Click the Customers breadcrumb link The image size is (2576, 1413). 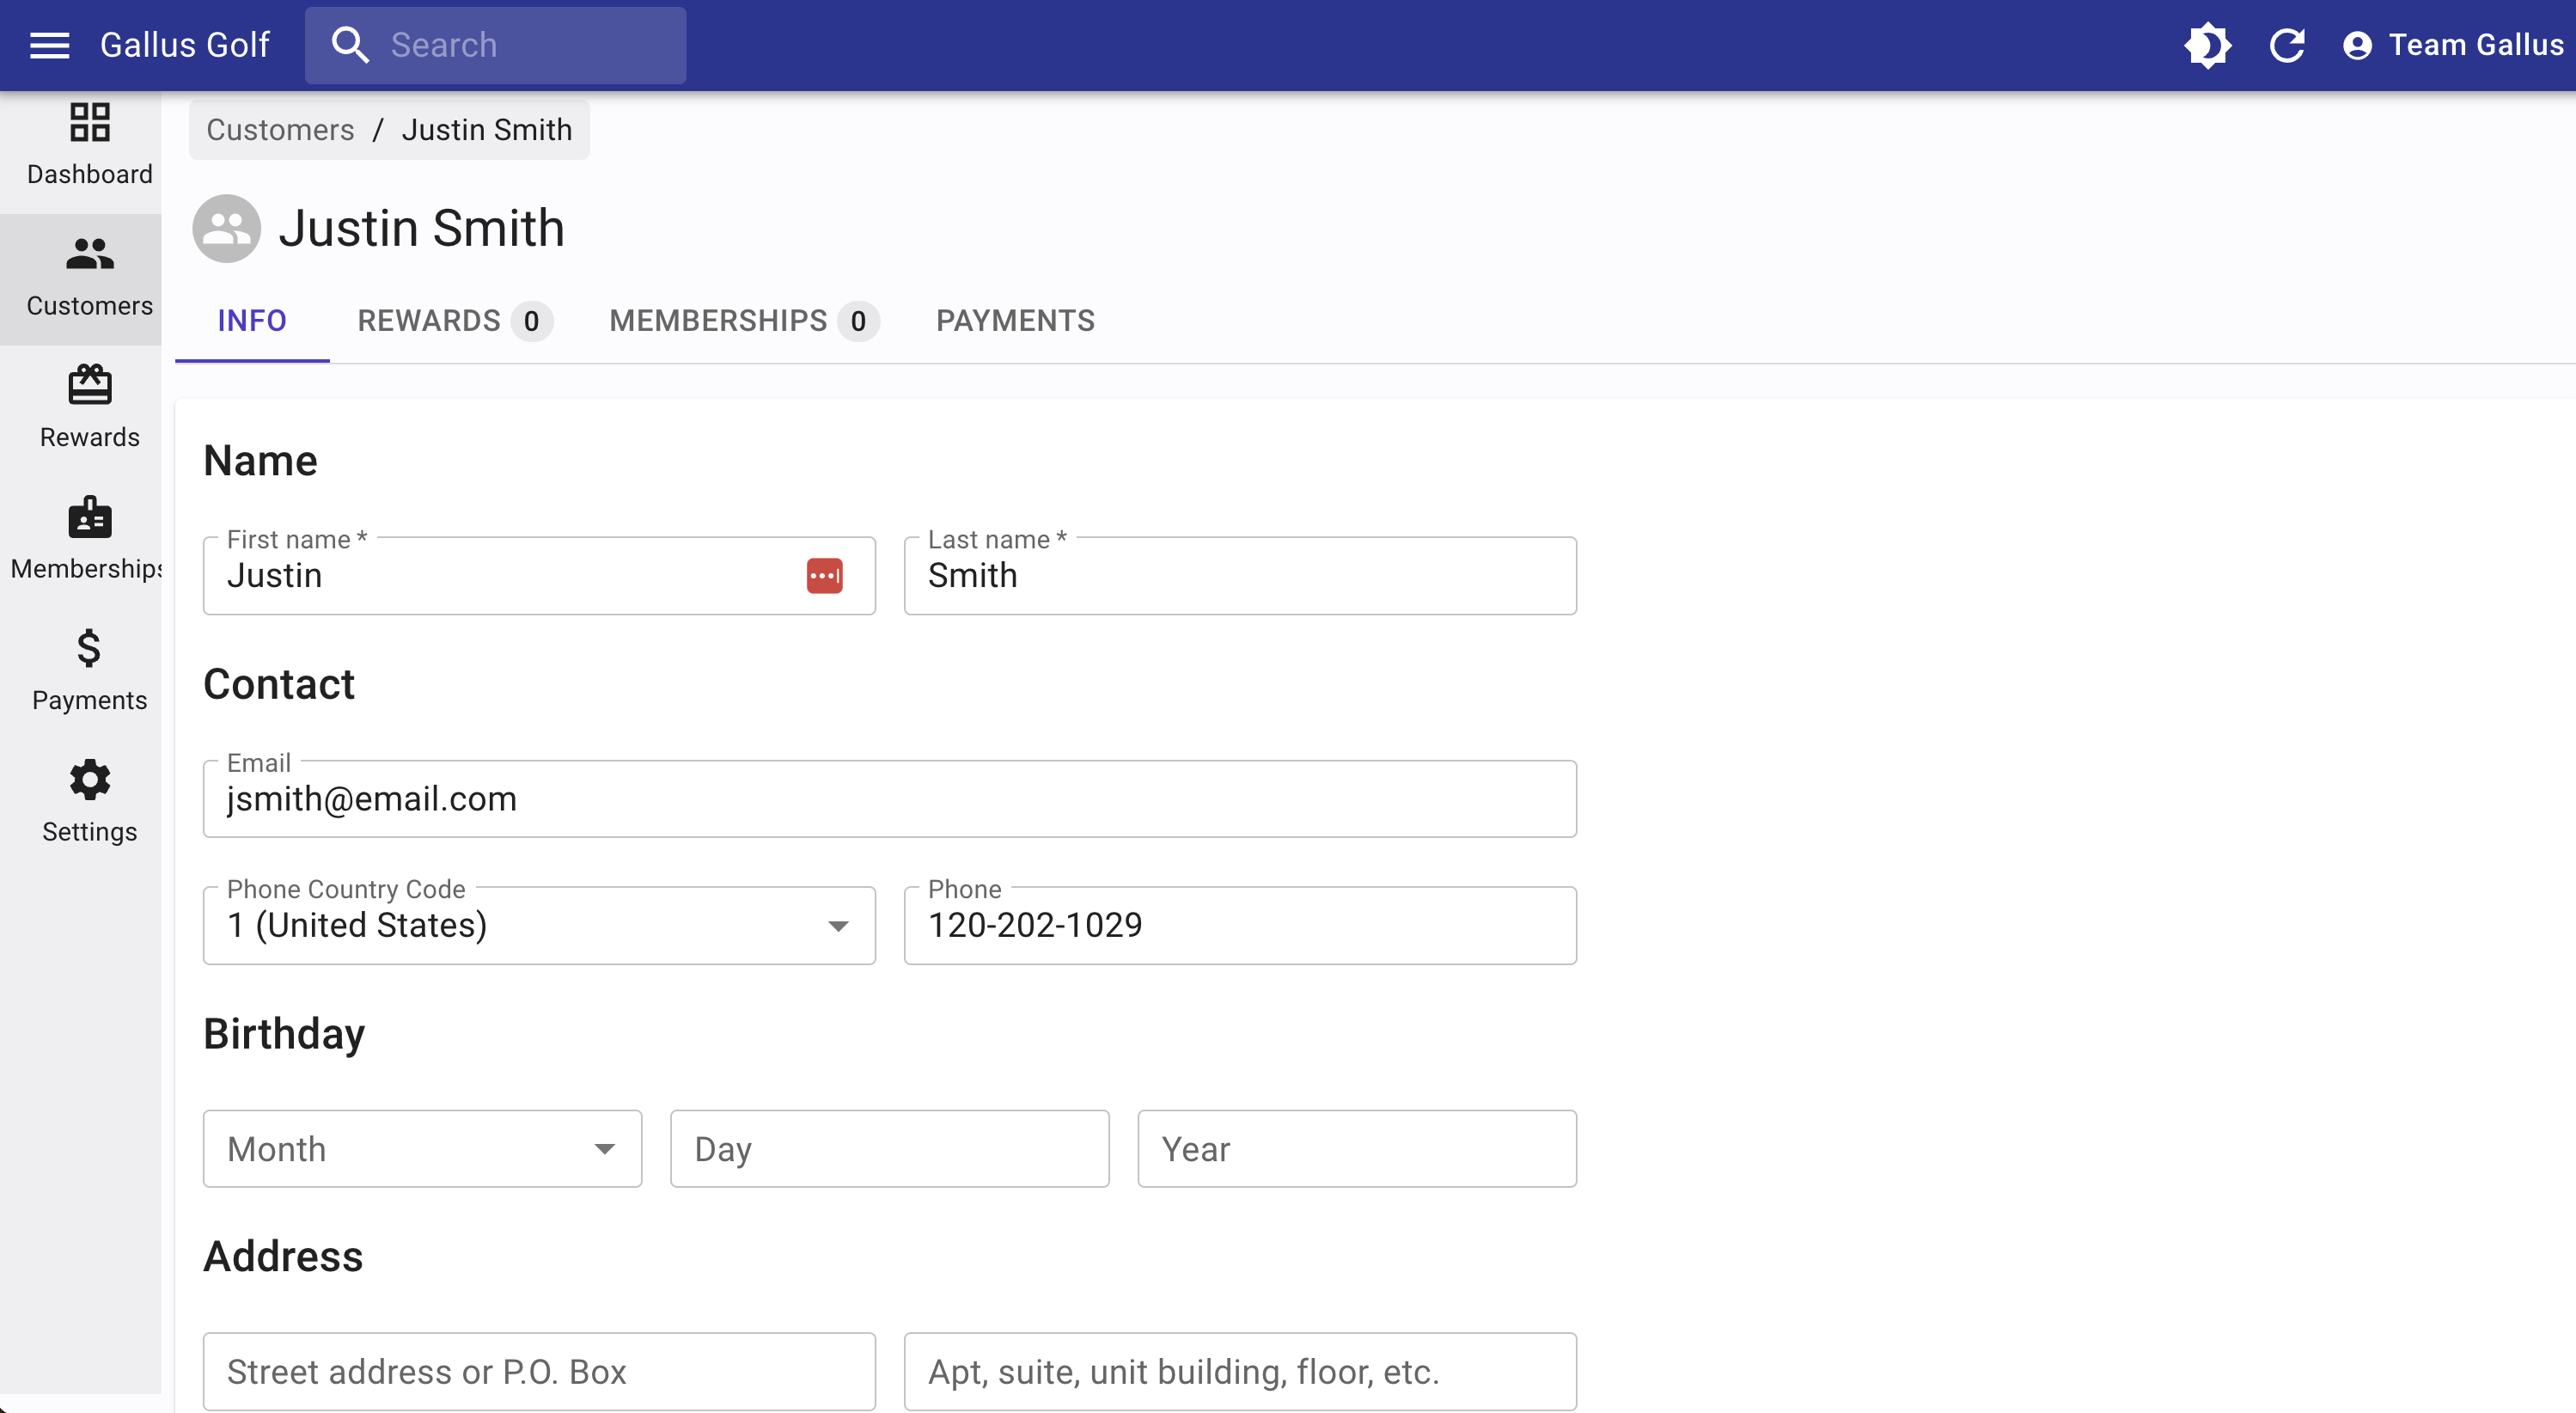click(280, 129)
